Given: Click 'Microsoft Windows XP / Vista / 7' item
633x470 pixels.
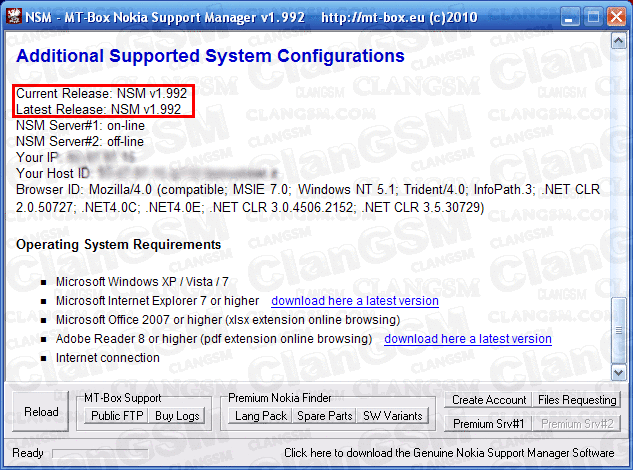Looking at the screenshot, I should pyautogui.click(x=142, y=281).
